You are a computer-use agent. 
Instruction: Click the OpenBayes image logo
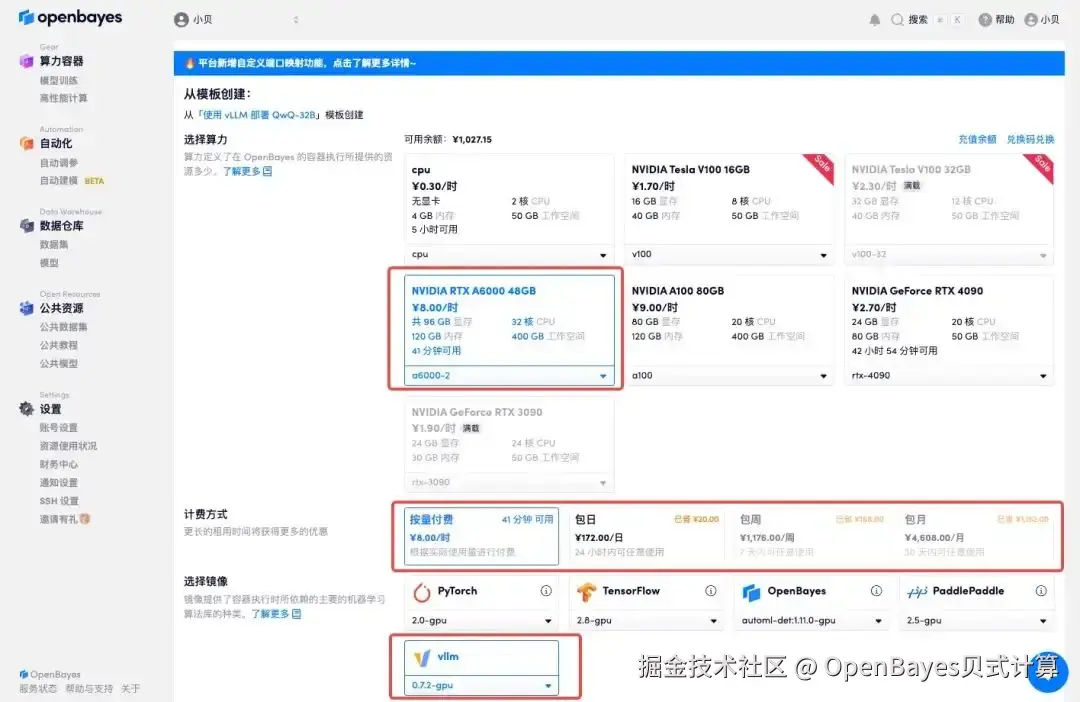point(751,592)
